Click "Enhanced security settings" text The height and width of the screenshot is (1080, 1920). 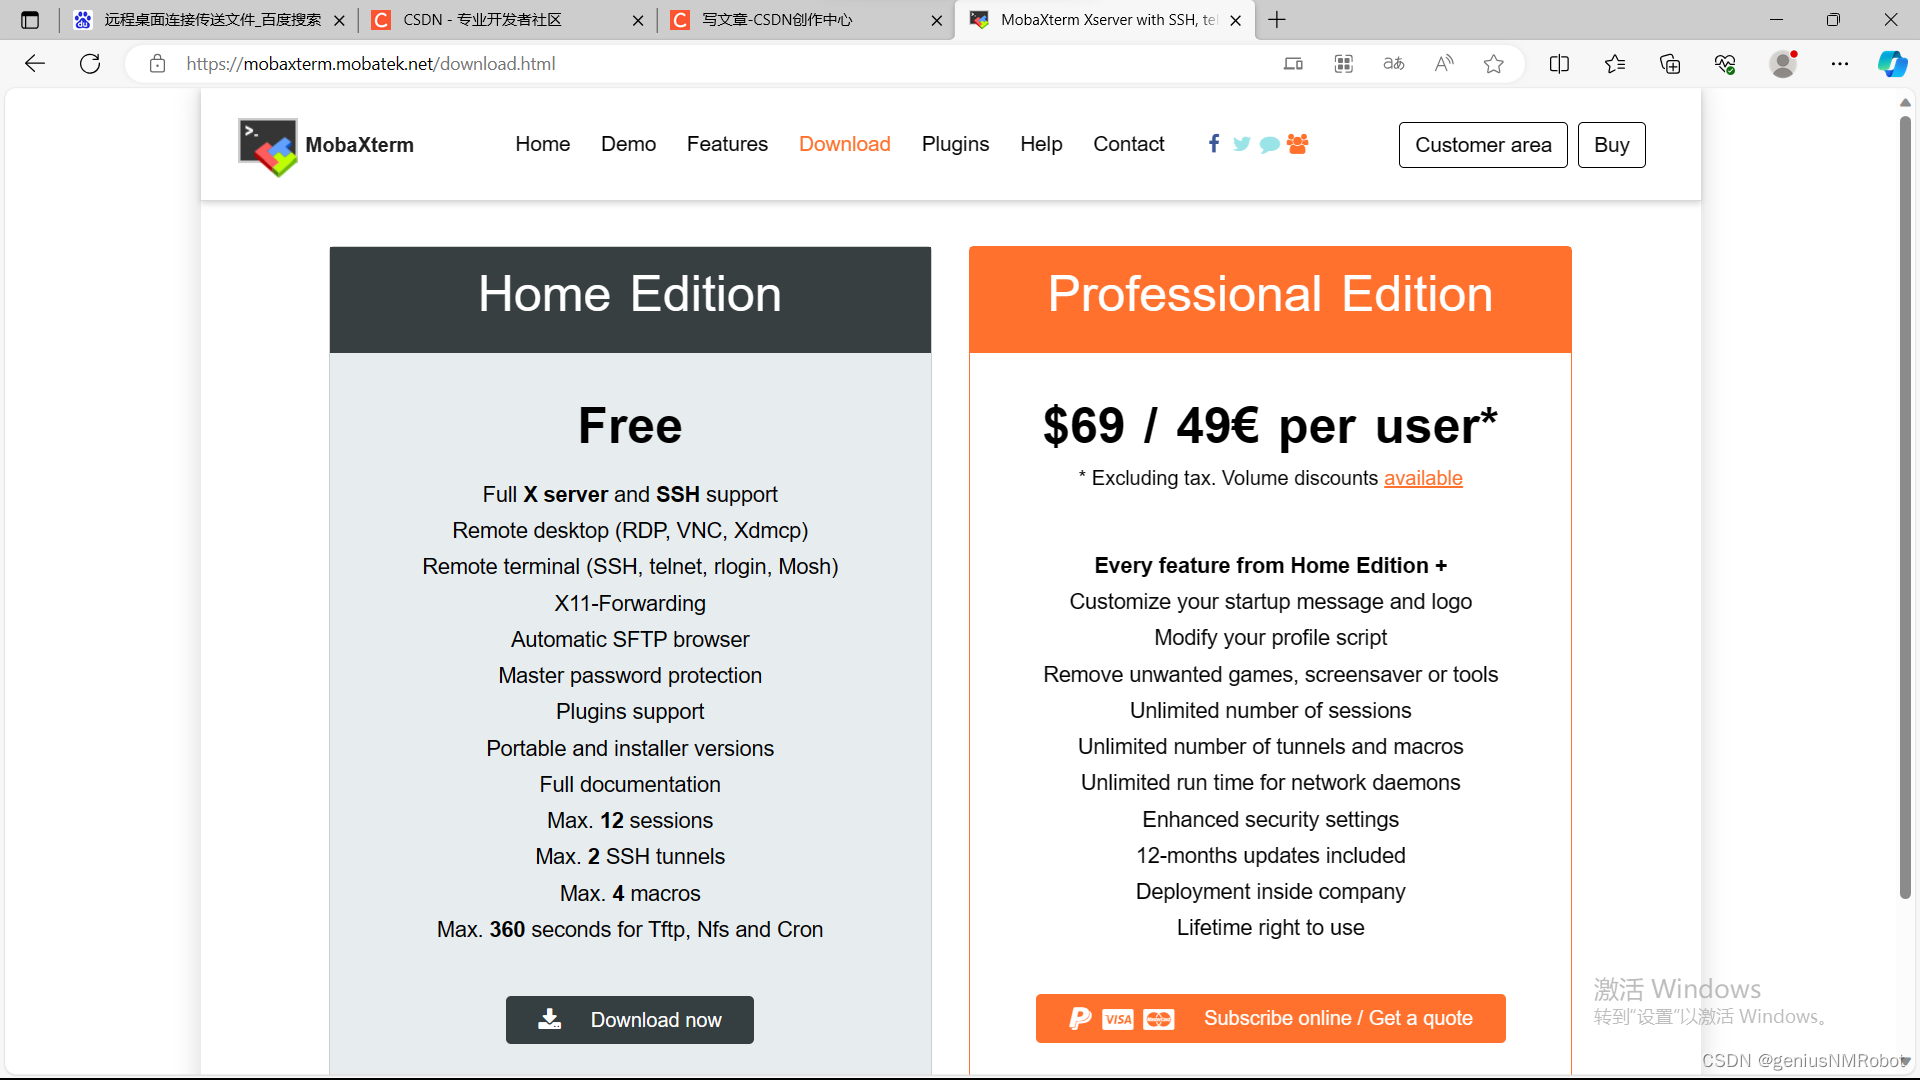pyautogui.click(x=1270, y=820)
